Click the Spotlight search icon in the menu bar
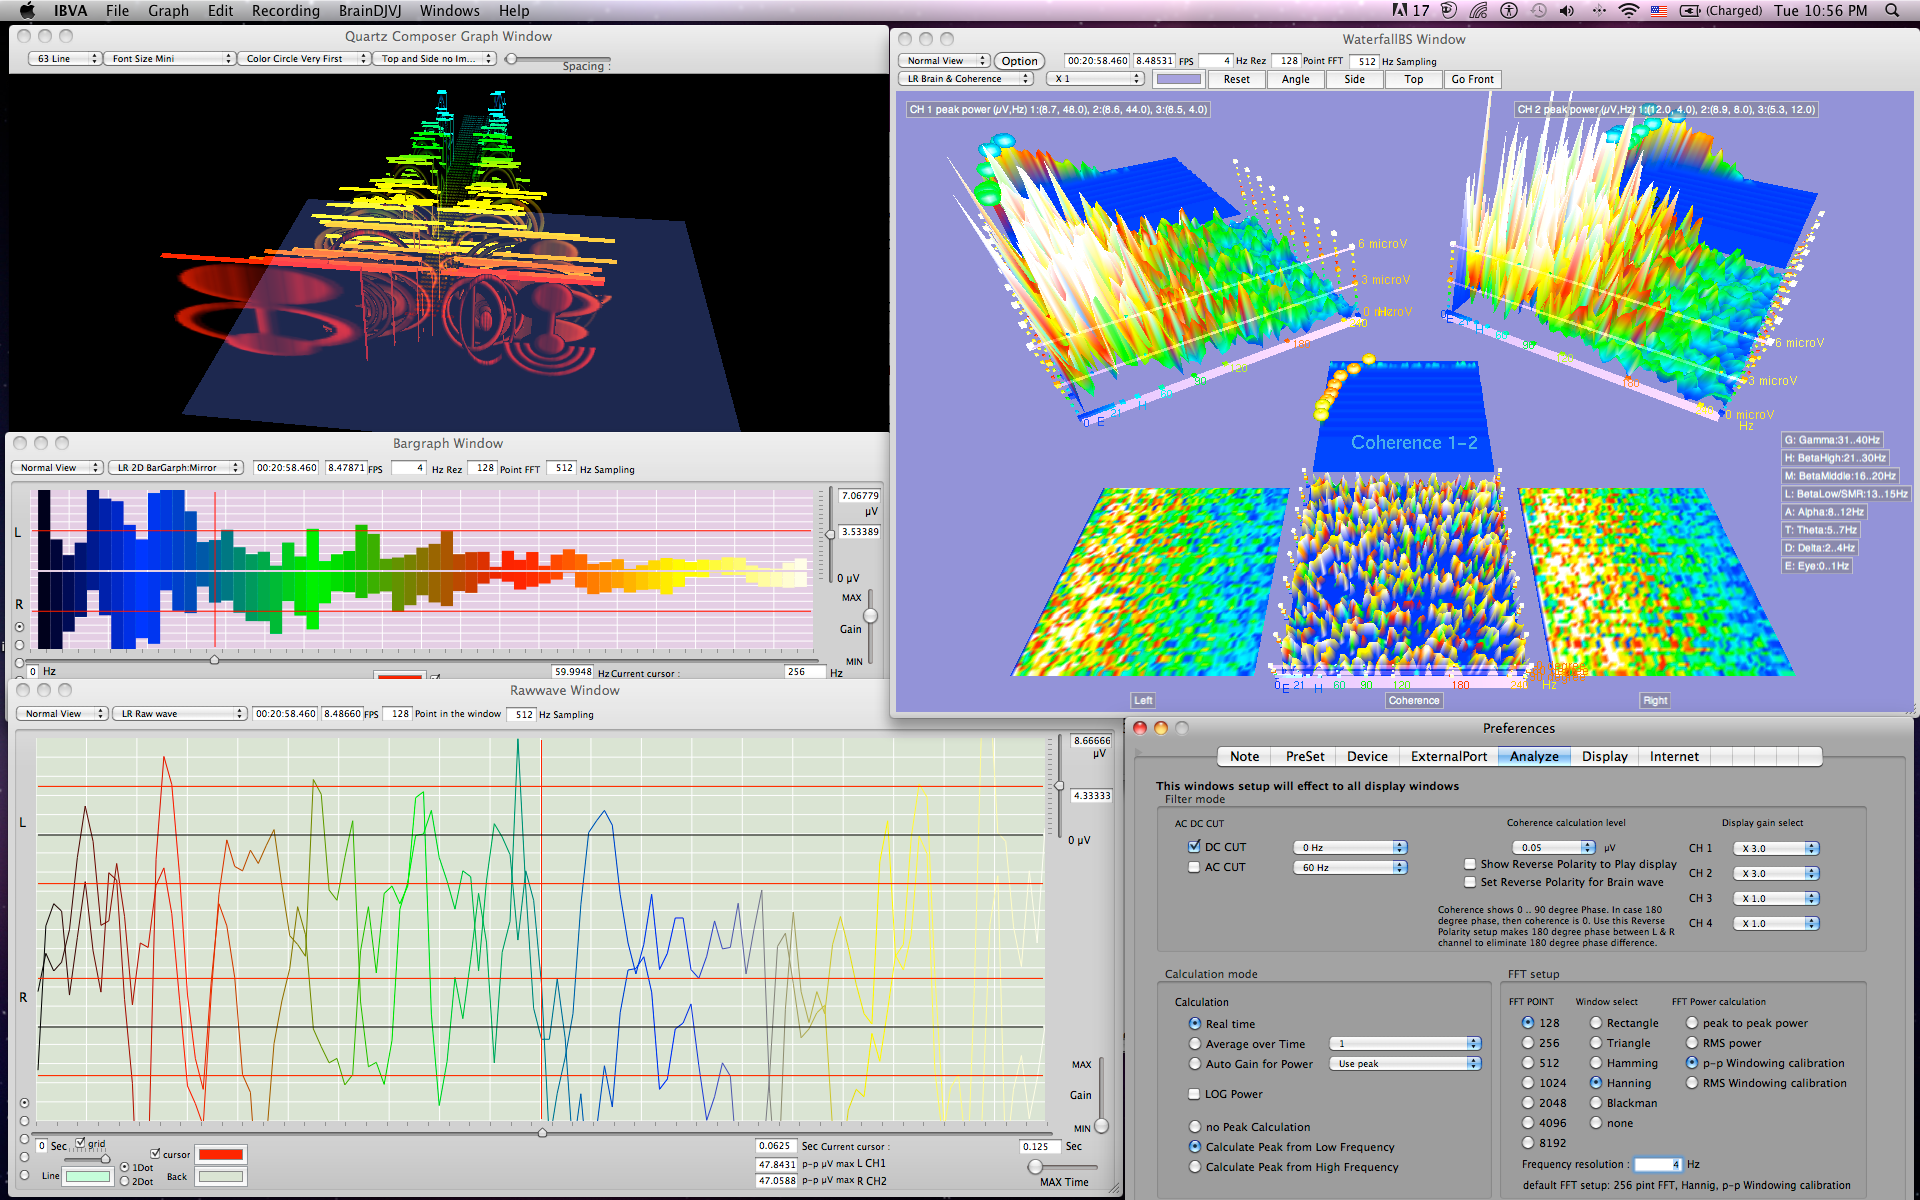The width and height of the screenshot is (1920, 1200). (1893, 11)
